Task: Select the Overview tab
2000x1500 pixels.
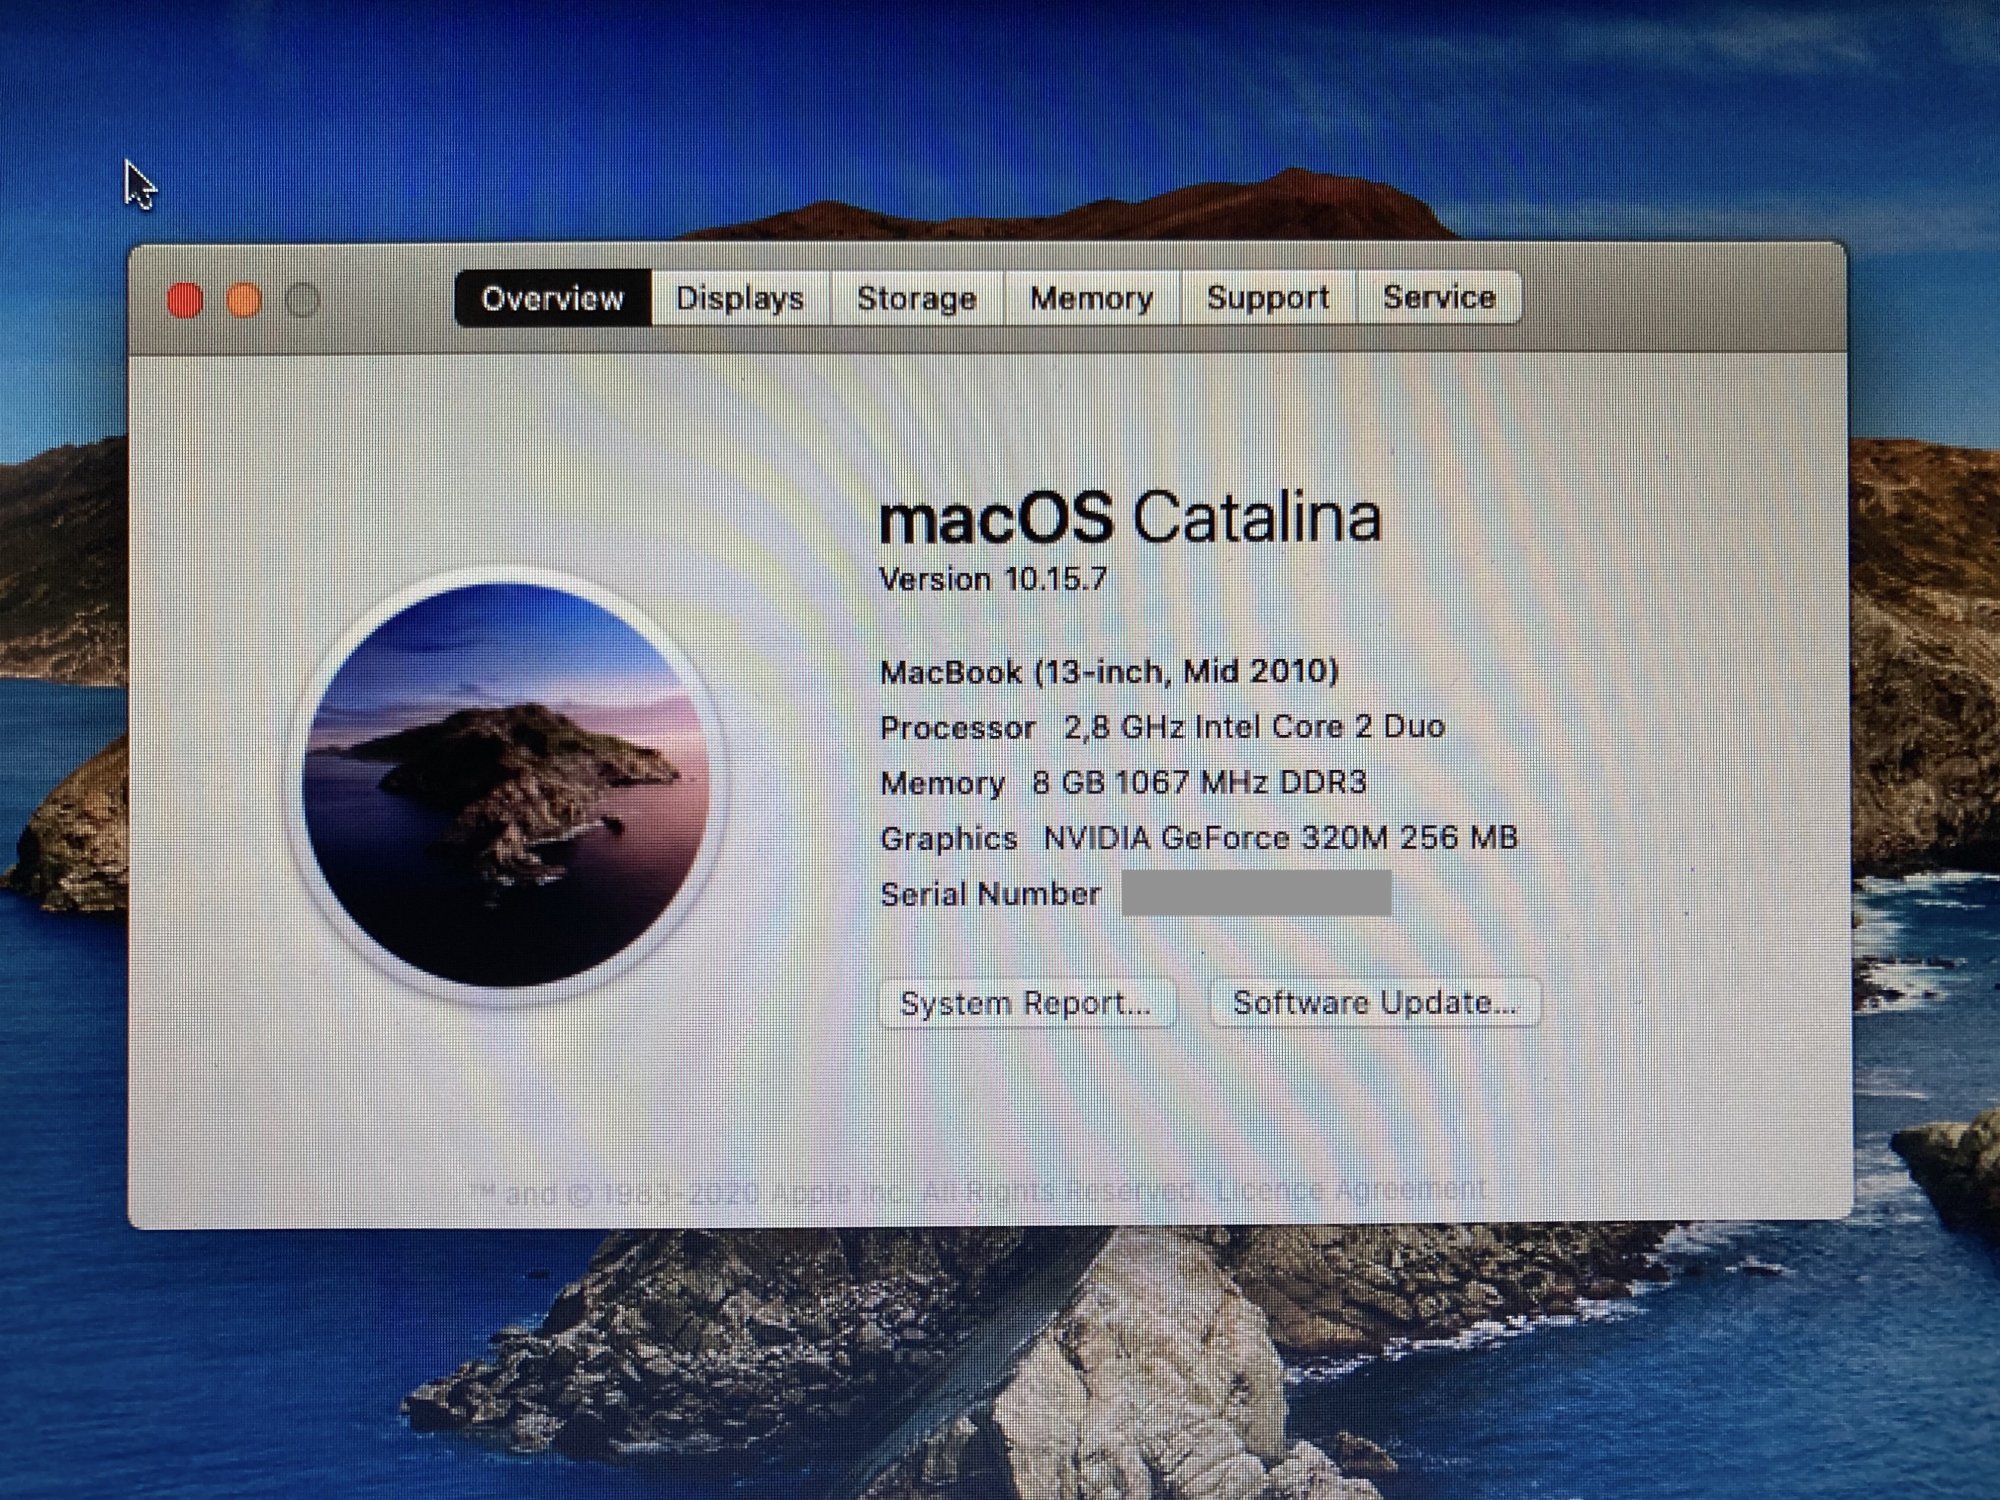Action: tap(552, 298)
